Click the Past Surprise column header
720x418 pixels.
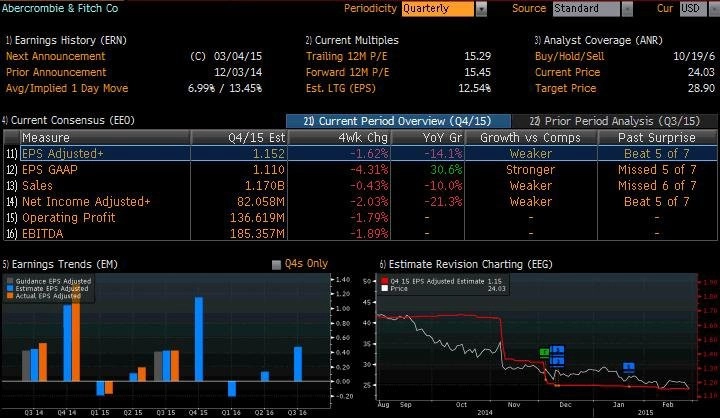[x=657, y=137]
